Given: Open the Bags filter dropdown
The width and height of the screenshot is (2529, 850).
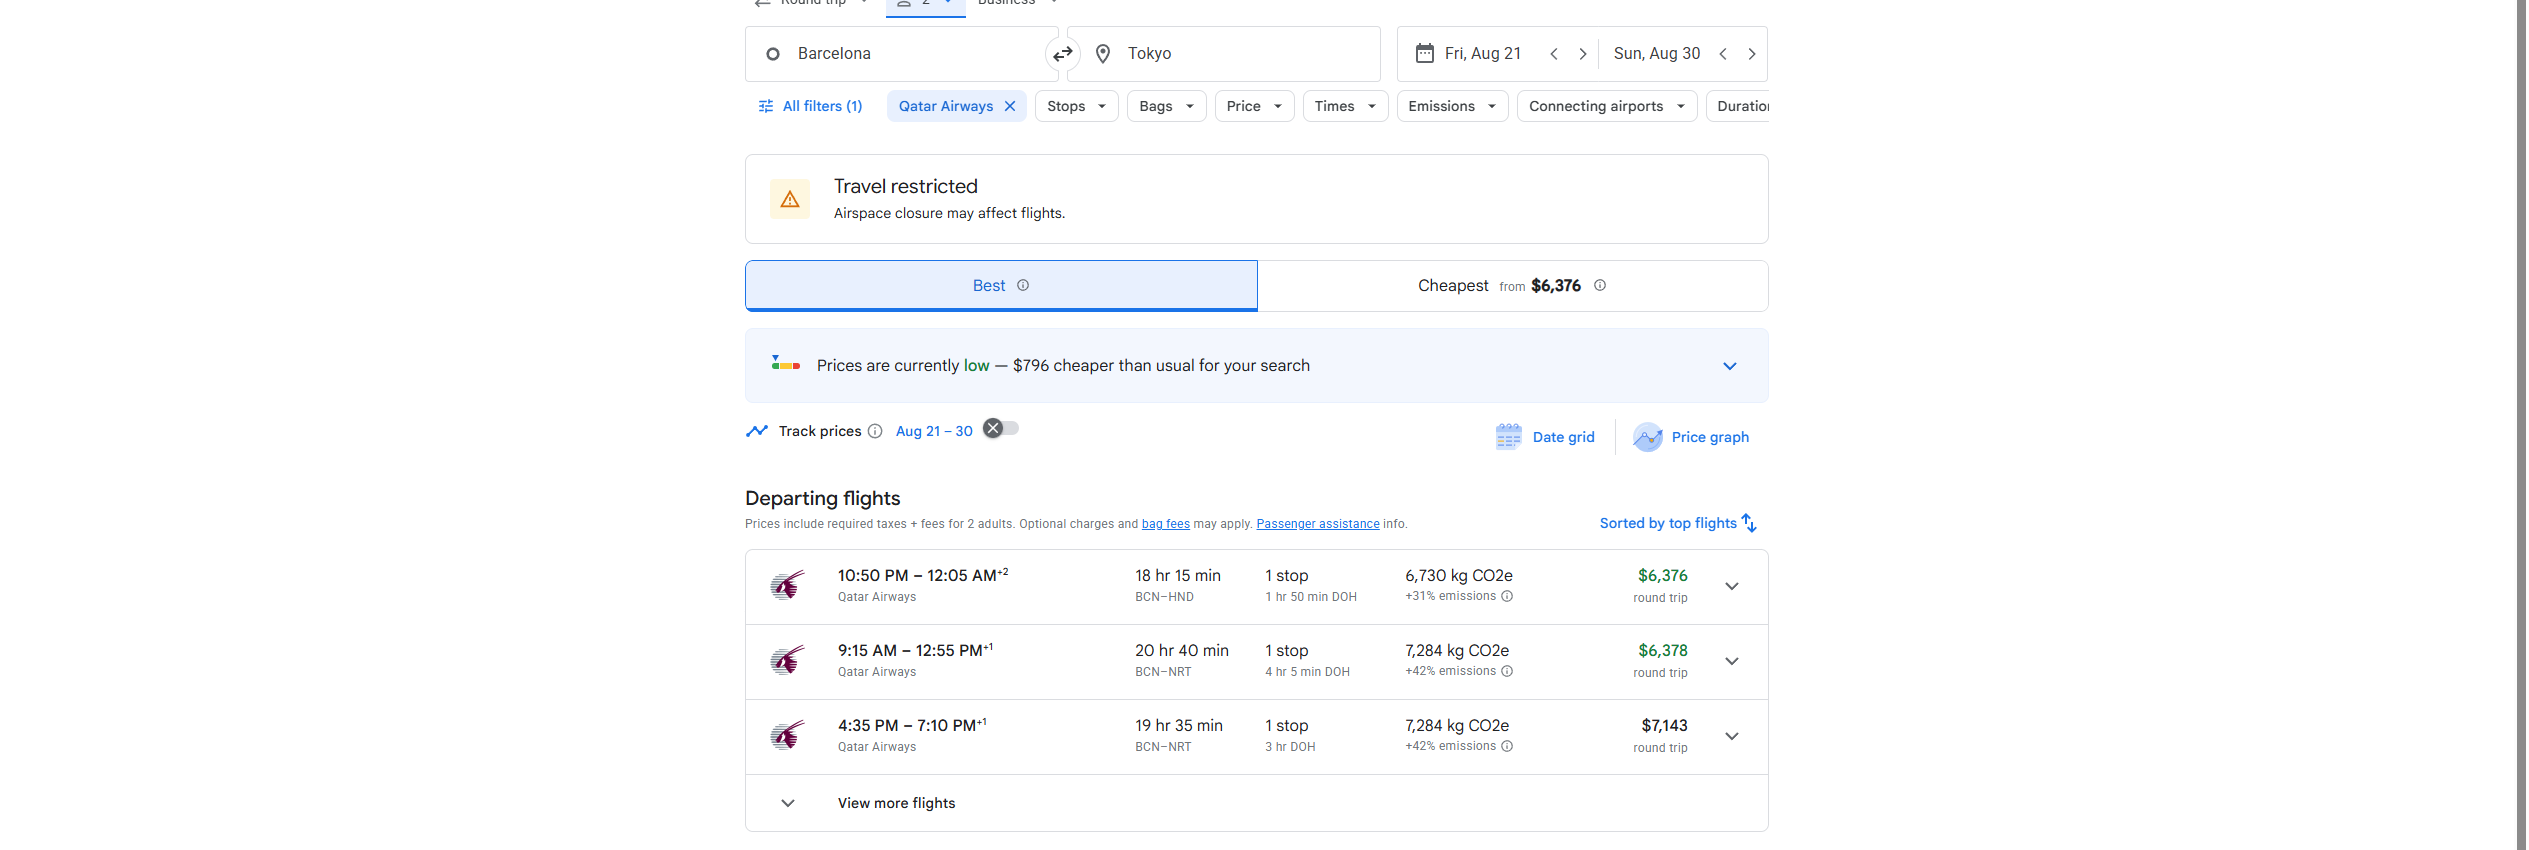Looking at the screenshot, I should pyautogui.click(x=1167, y=106).
